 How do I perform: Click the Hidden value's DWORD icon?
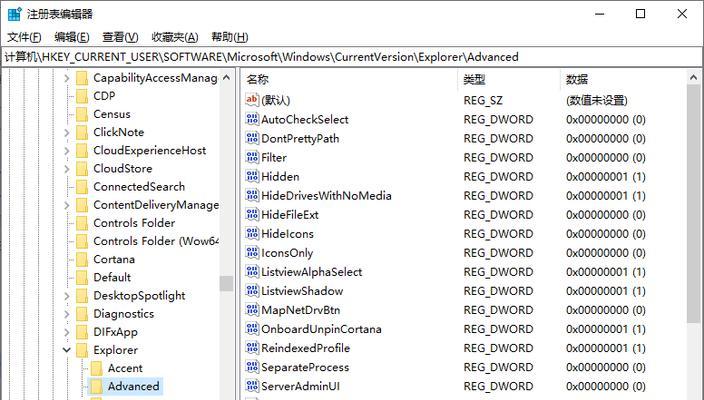(x=252, y=176)
